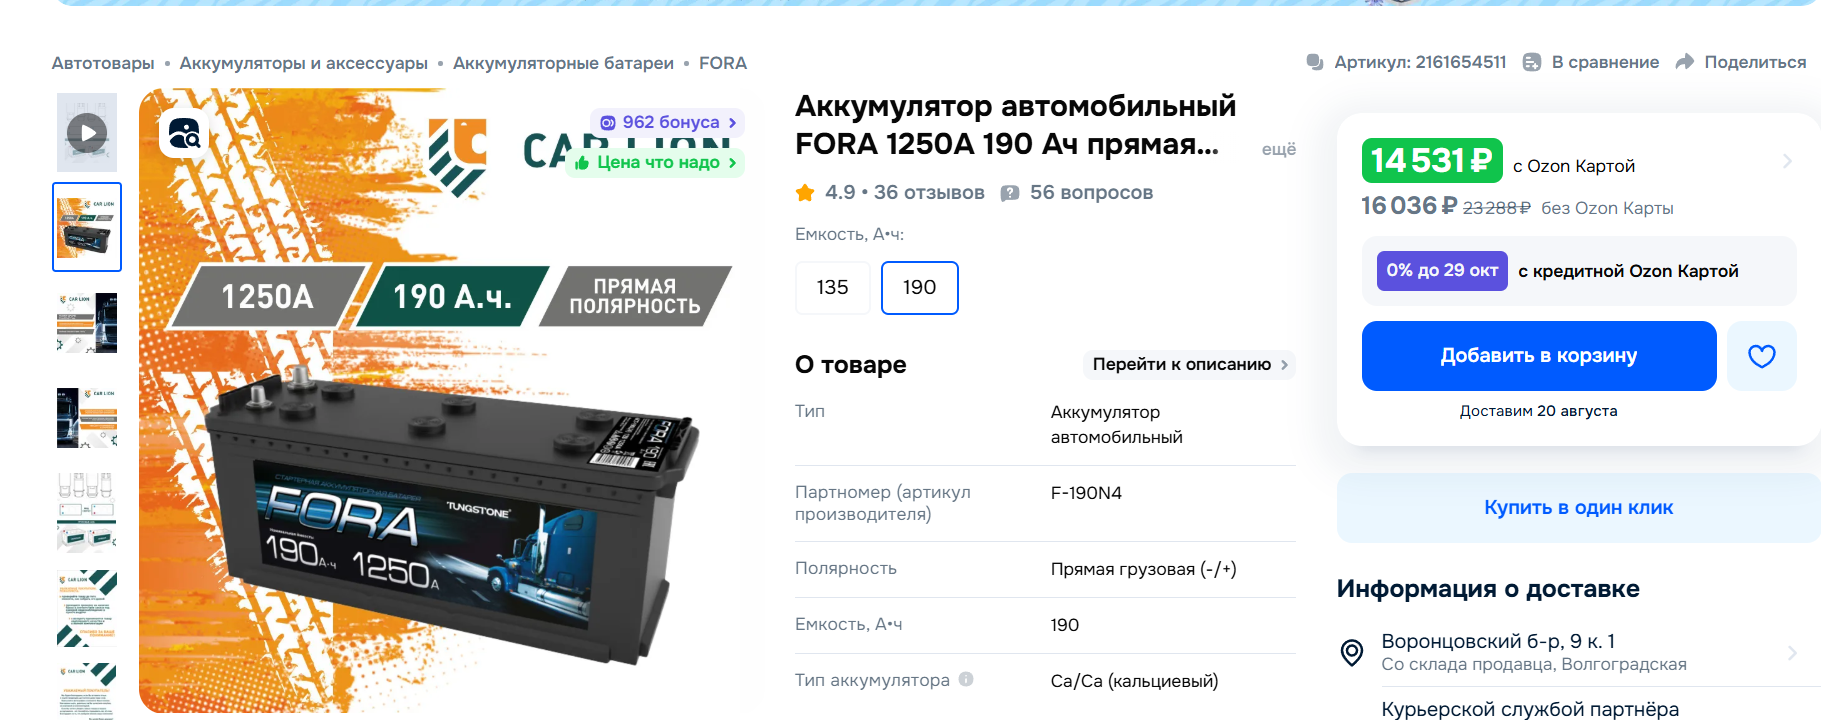Select capacity option 190

919,288
